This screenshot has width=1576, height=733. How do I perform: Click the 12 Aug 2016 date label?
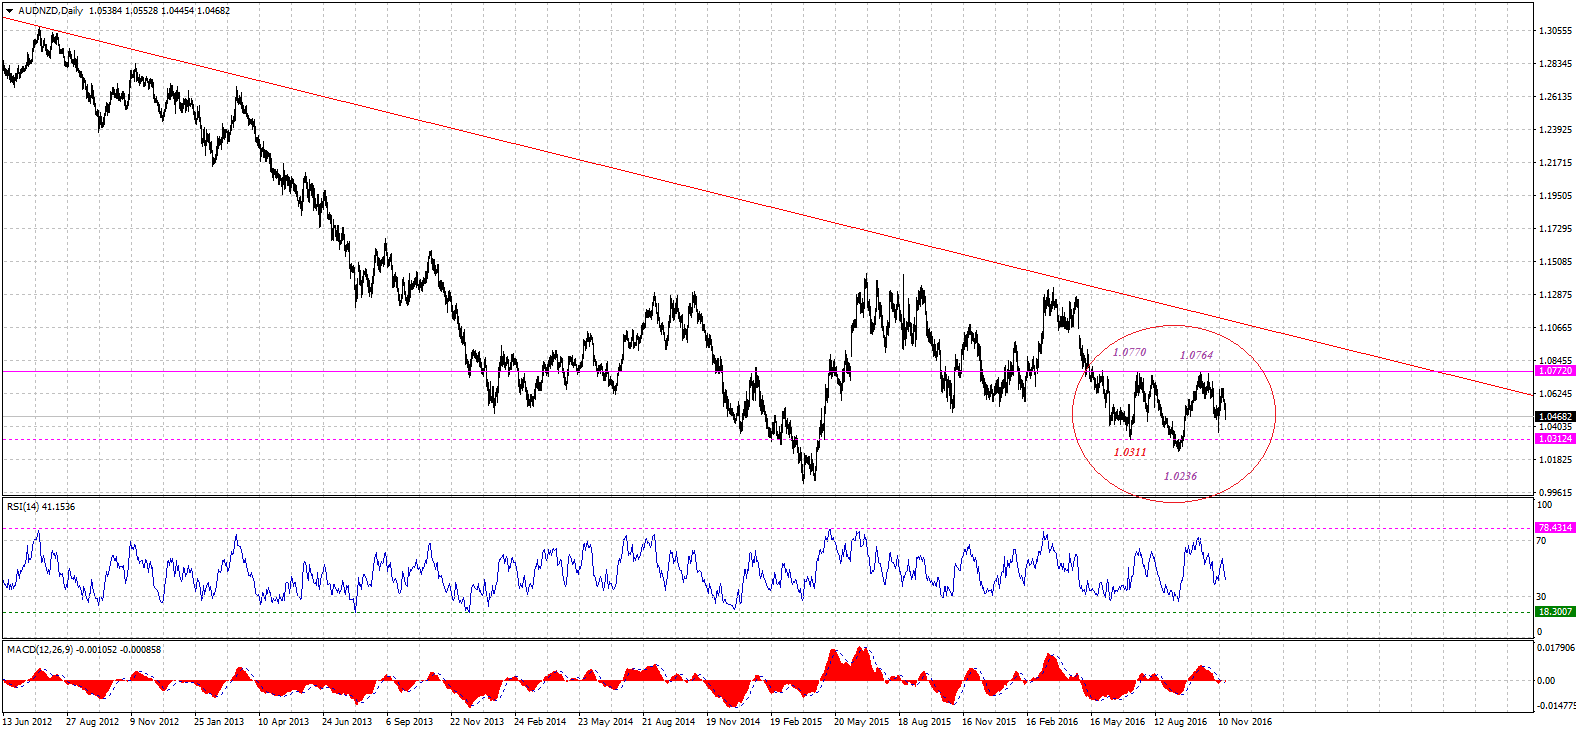[1180, 722]
